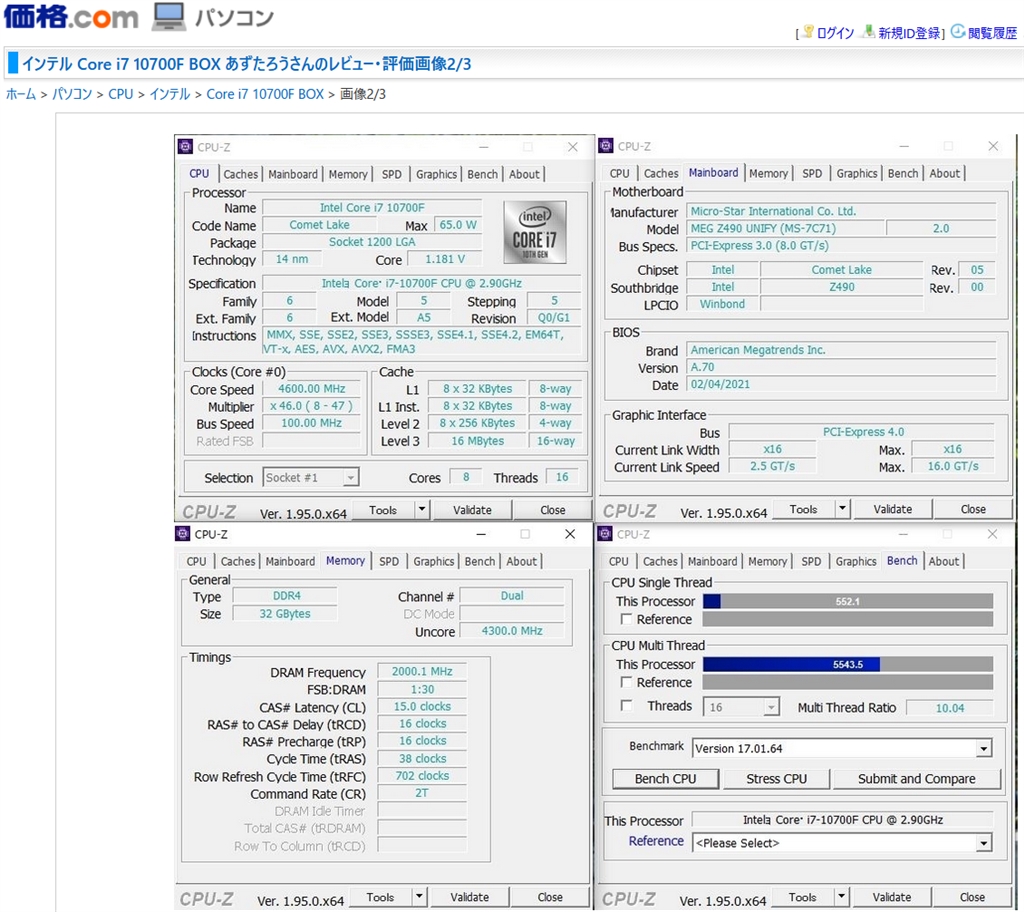
Task: Enable the Threads checkbox in Bench
Action: click(626, 706)
